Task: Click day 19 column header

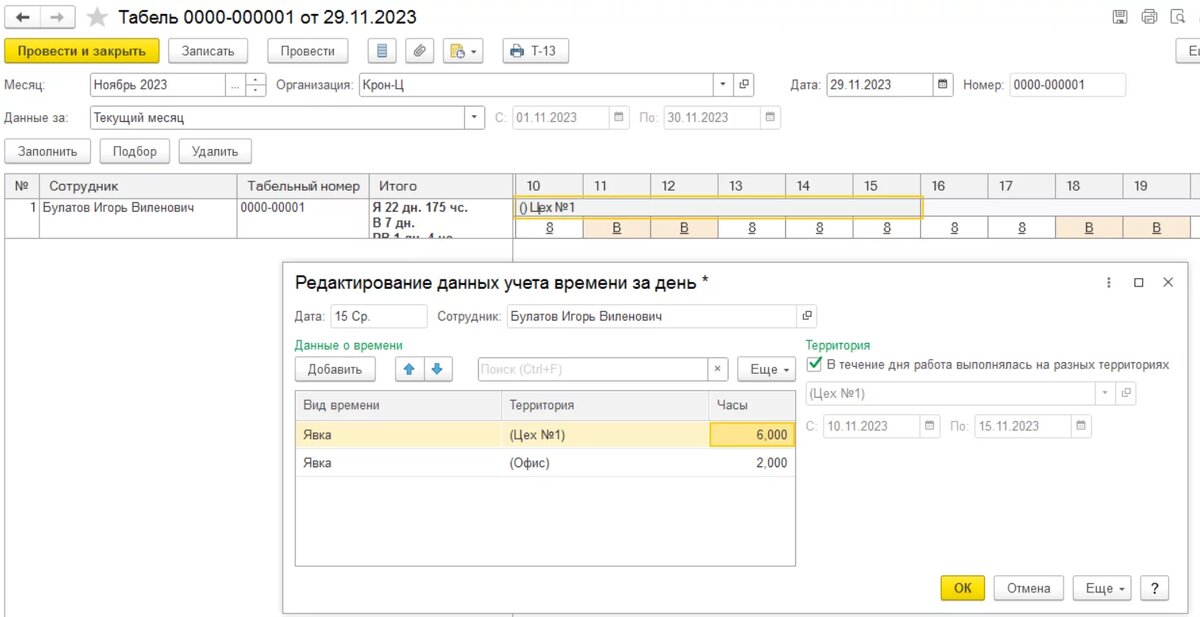Action: [x=1156, y=186]
